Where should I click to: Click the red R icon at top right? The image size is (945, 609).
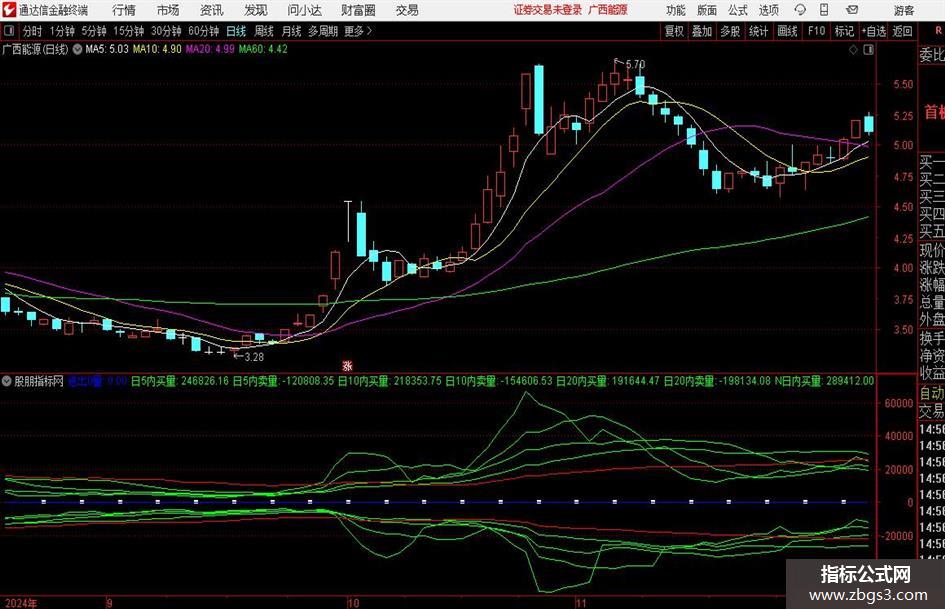coord(939,31)
